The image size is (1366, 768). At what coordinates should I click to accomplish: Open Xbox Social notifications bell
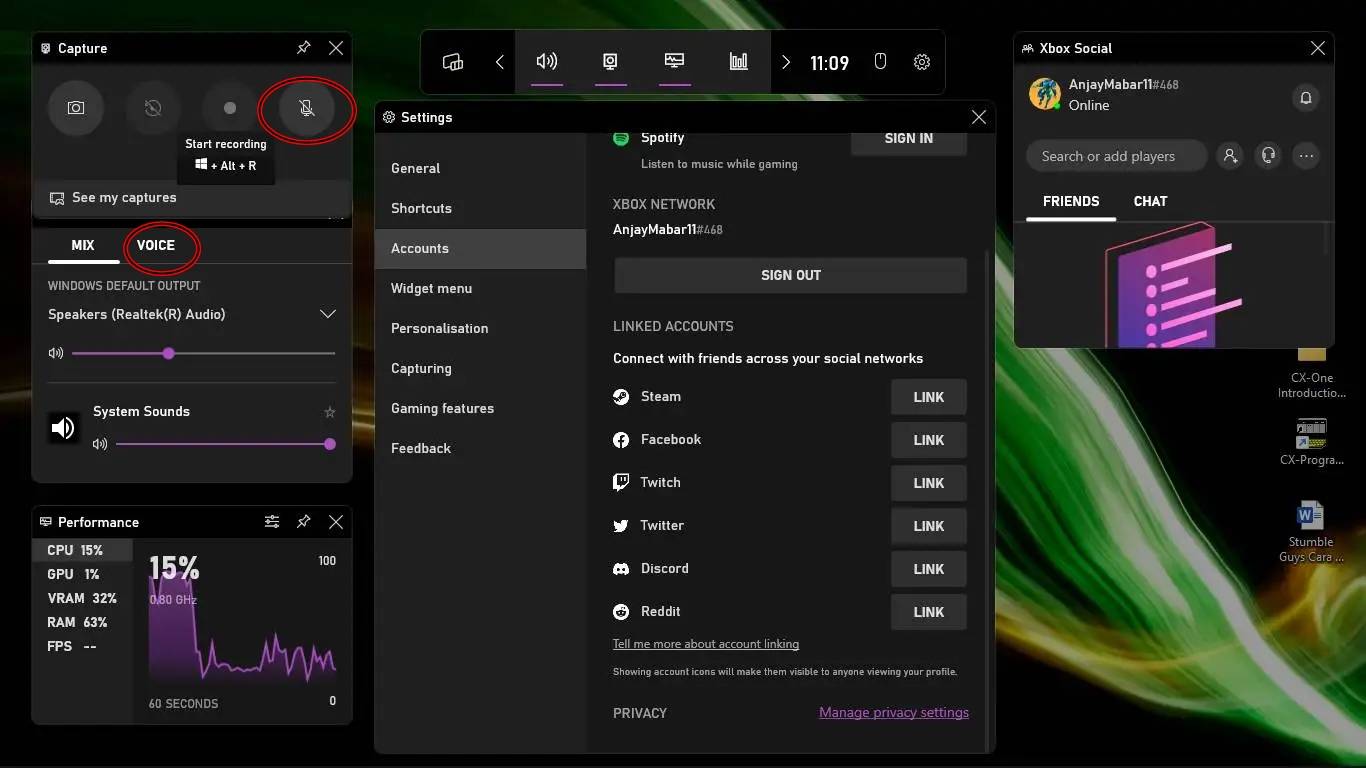click(1305, 97)
